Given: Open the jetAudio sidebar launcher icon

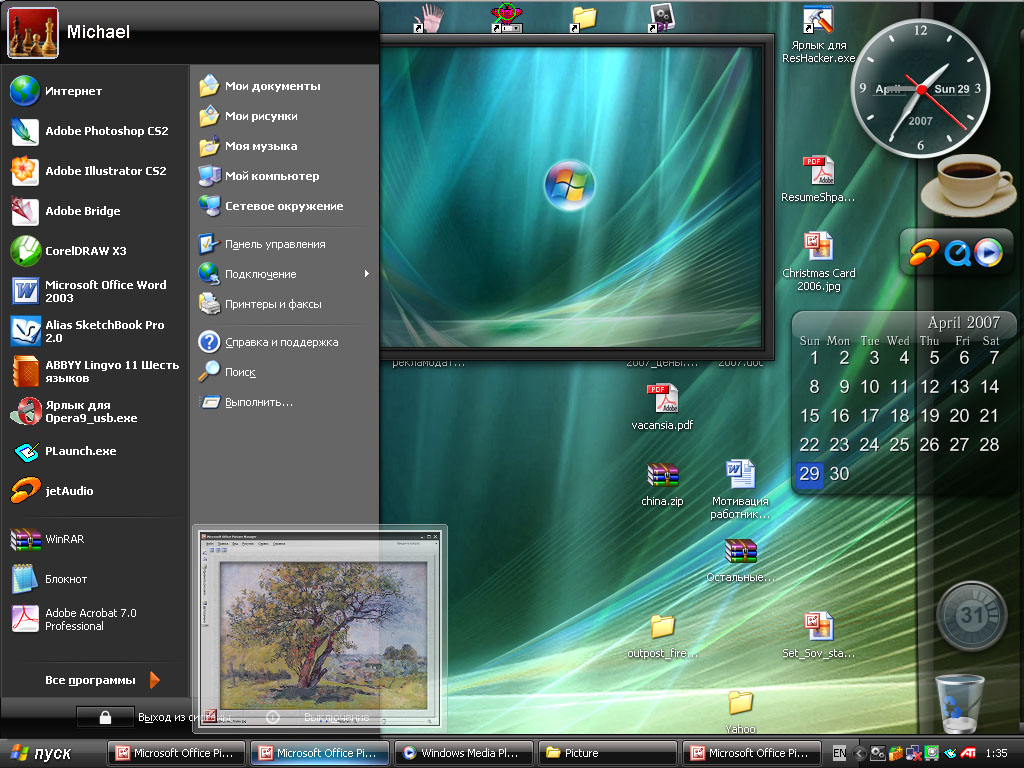Looking at the screenshot, I should coord(924,253).
